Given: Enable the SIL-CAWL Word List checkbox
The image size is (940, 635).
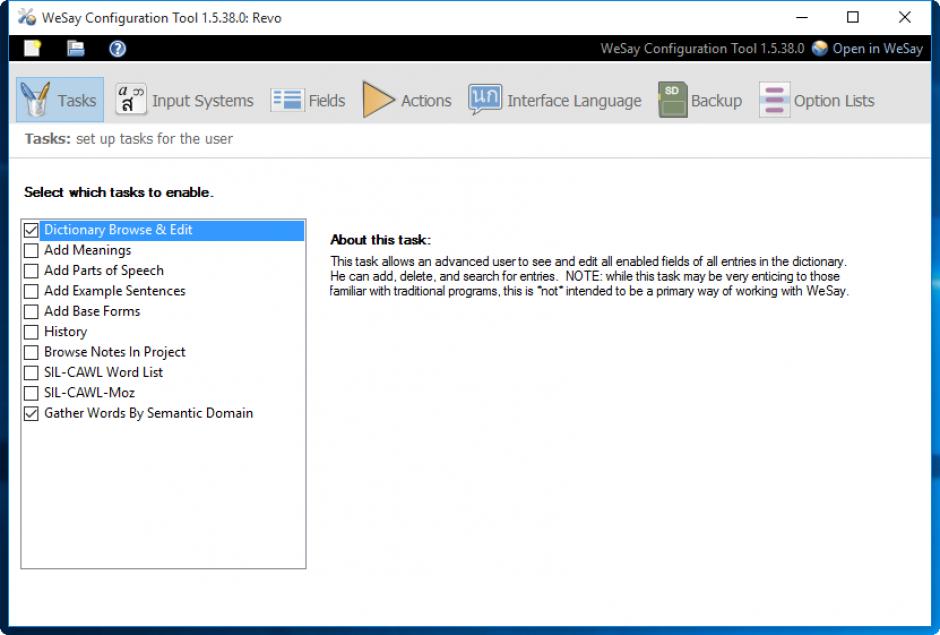Looking at the screenshot, I should pos(31,372).
